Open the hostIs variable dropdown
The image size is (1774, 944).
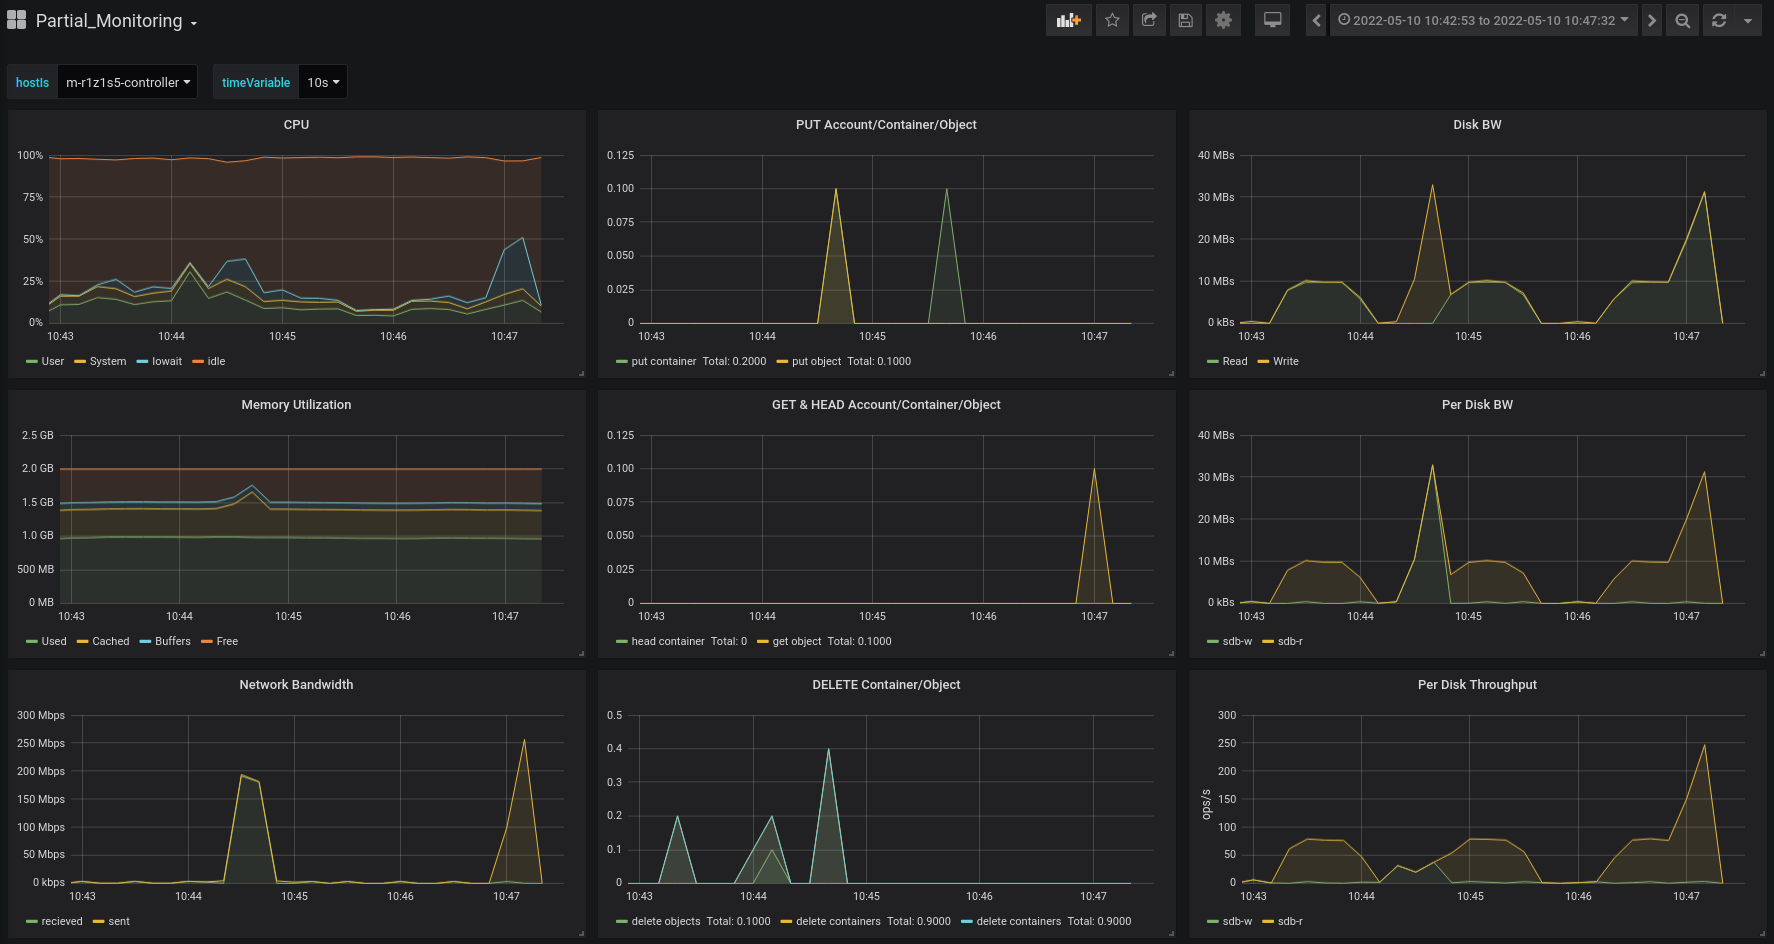click(x=127, y=83)
